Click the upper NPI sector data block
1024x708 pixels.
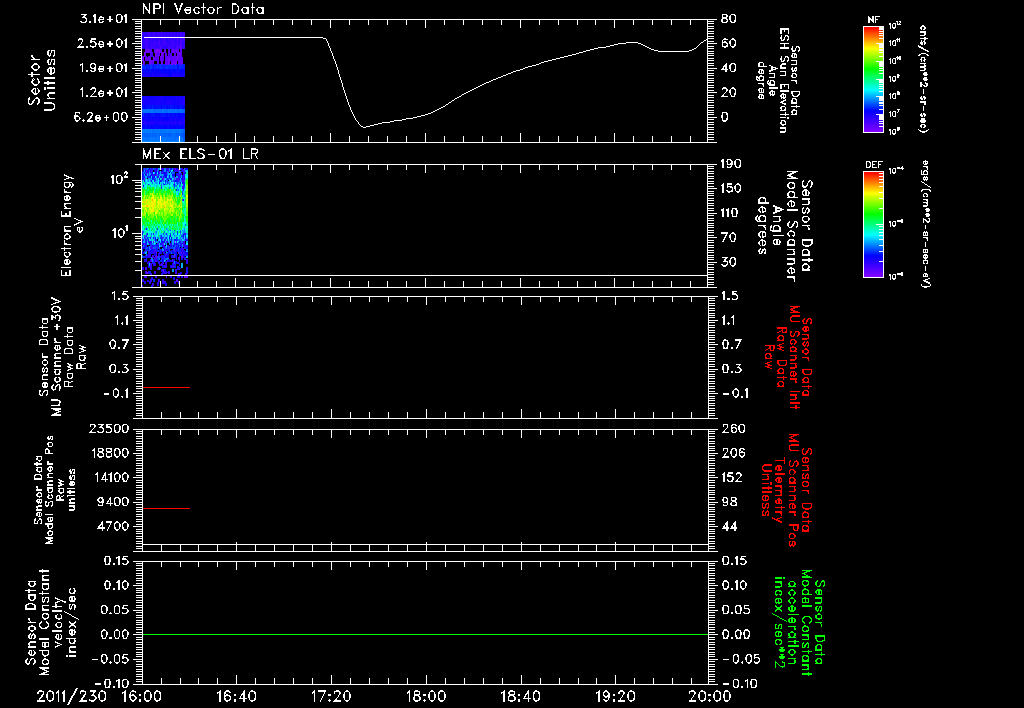point(163,54)
